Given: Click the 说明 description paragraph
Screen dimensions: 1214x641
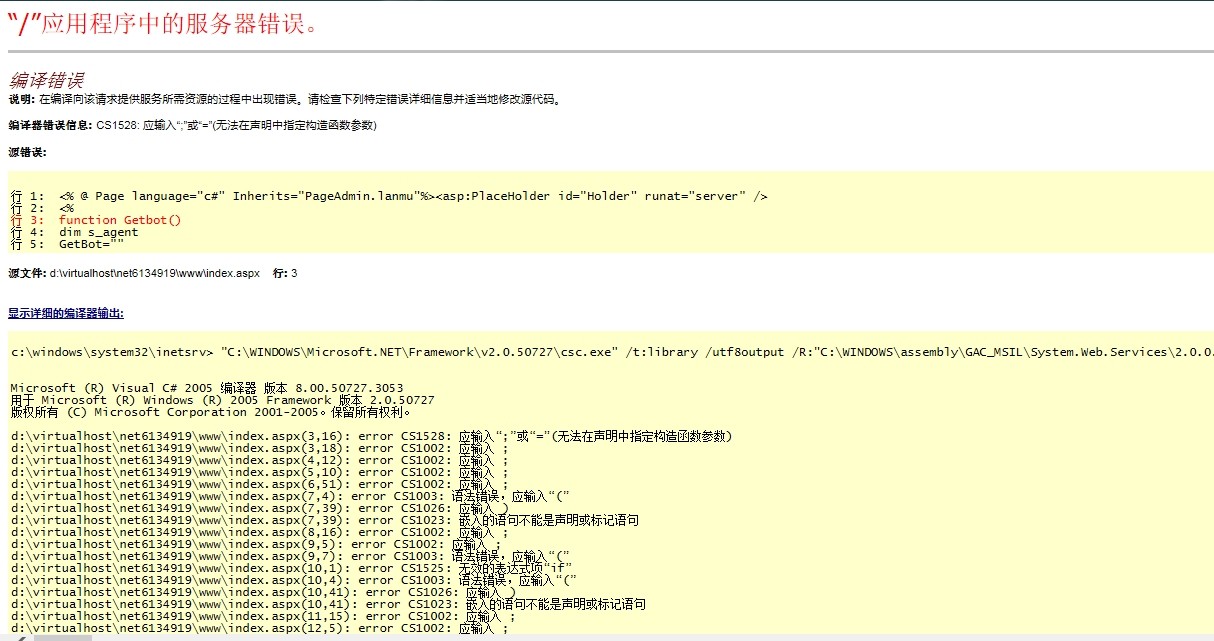Looking at the screenshot, I should 300,99.
